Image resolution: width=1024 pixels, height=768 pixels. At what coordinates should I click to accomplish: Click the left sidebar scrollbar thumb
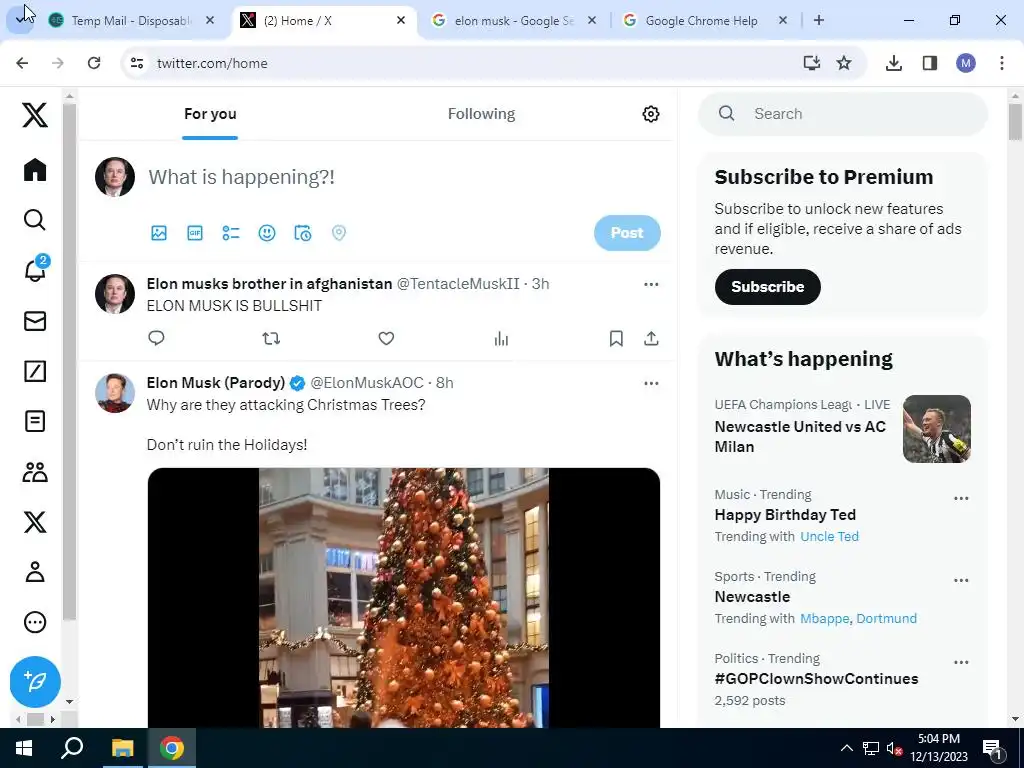69,362
